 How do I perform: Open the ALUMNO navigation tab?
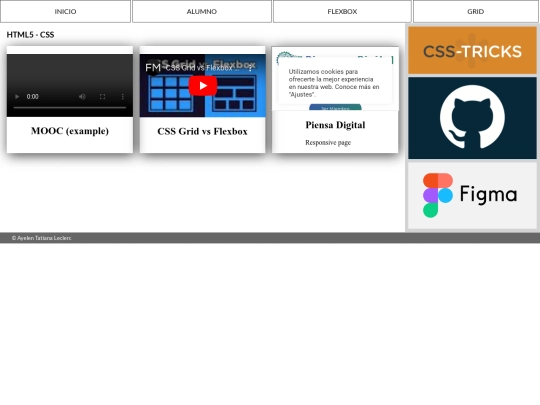(202, 11)
